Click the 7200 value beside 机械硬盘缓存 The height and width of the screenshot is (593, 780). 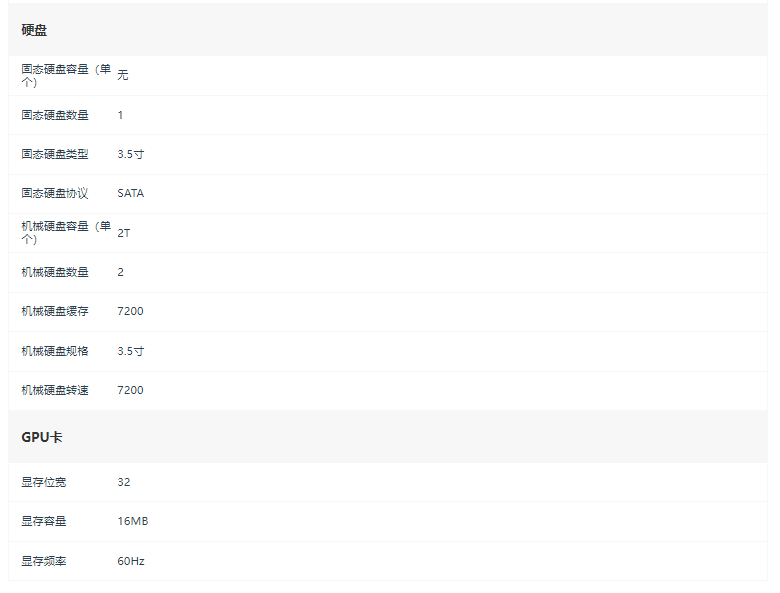click(x=130, y=311)
